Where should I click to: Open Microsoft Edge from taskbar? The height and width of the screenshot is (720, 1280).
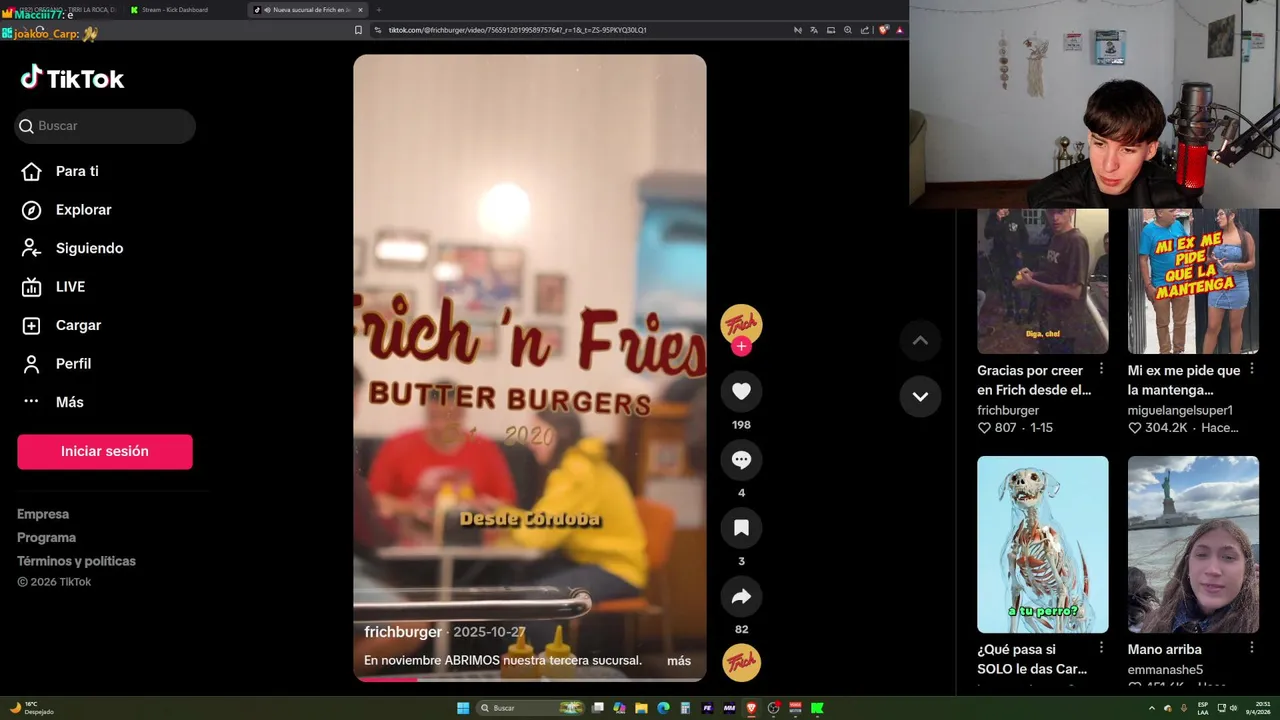pyautogui.click(x=663, y=708)
